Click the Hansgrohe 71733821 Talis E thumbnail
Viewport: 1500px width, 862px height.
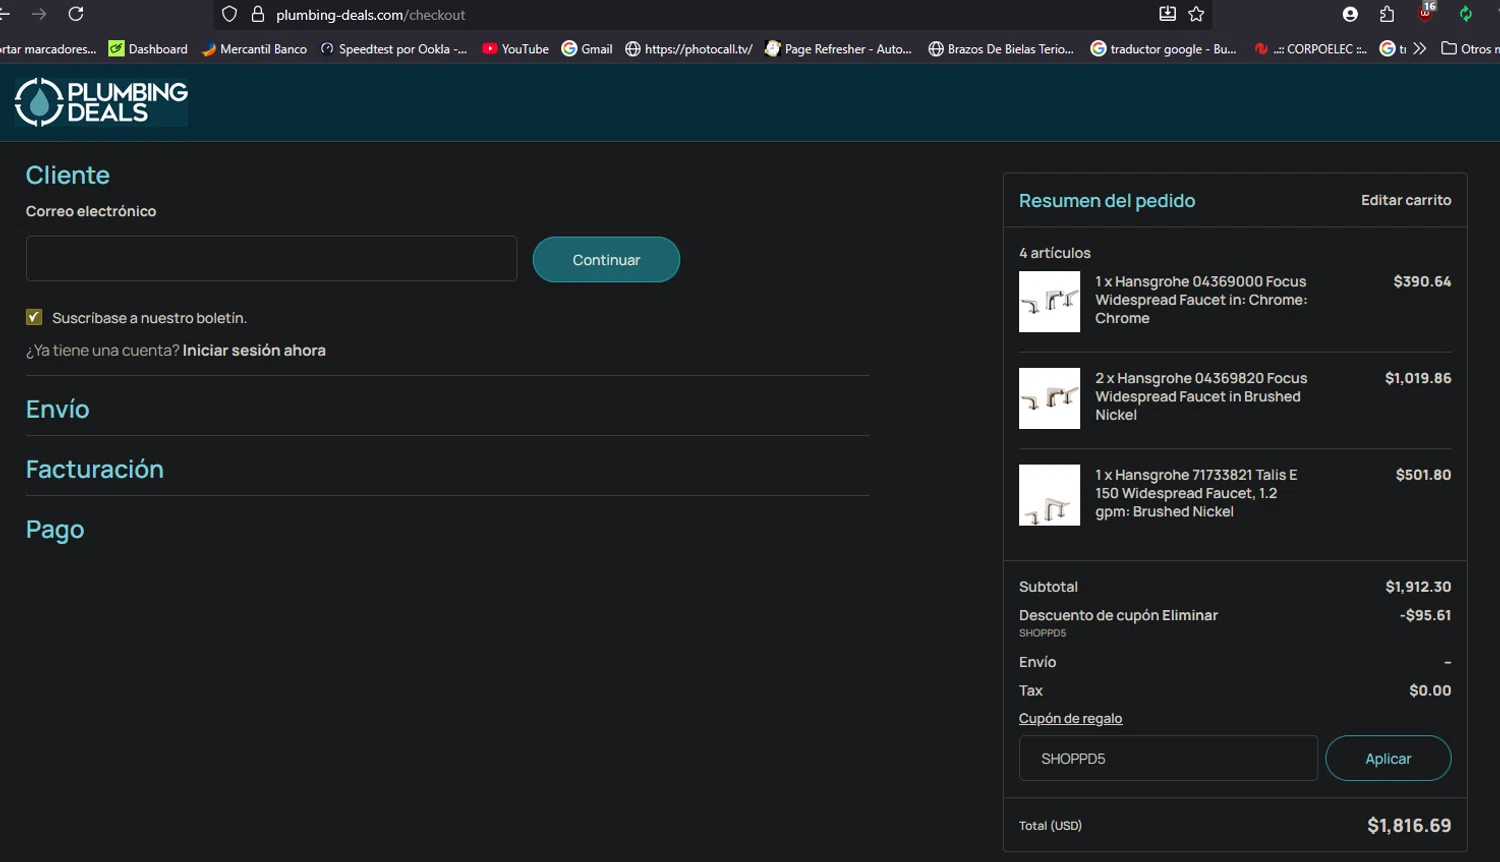coord(1049,495)
